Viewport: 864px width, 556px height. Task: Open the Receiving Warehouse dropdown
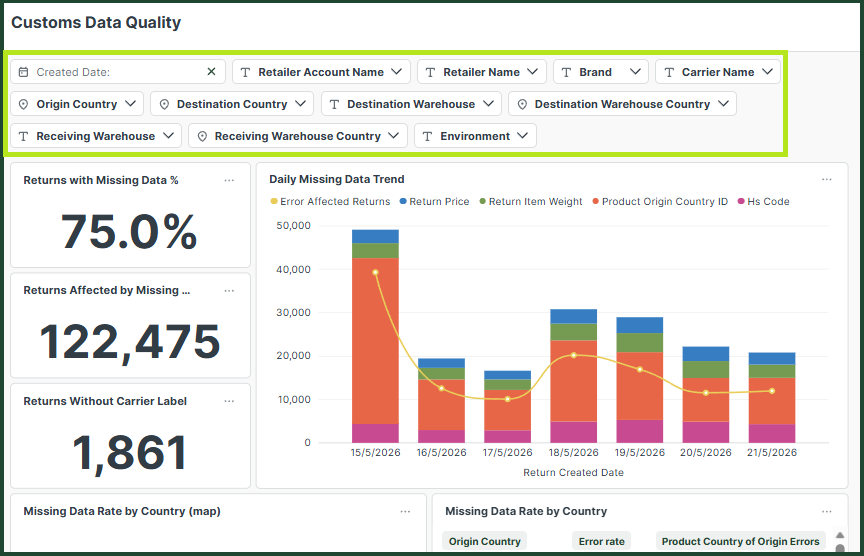96,136
